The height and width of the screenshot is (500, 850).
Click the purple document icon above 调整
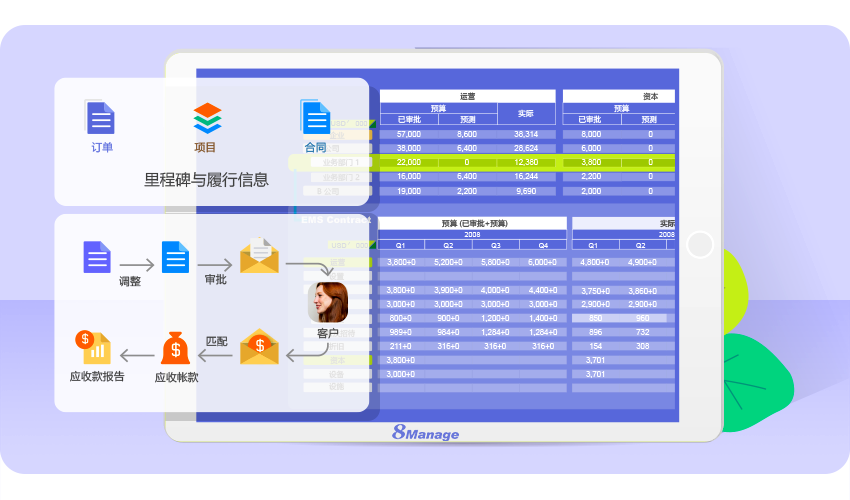point(97,257)
